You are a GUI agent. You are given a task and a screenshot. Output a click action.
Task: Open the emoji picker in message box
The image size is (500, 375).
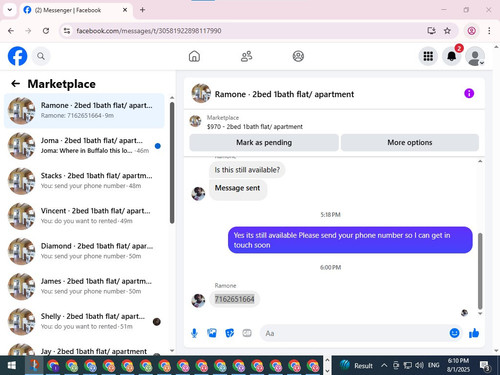pyautogui.click(x=454, y=333)
